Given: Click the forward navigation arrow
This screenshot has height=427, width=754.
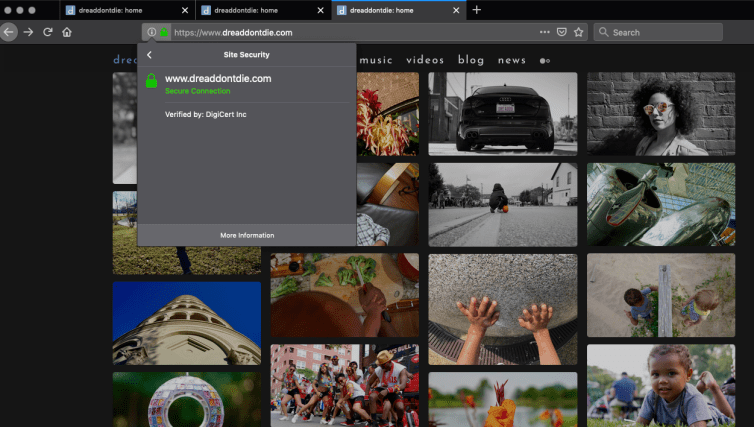Looking at the screenshot, I should coord(29,32).
